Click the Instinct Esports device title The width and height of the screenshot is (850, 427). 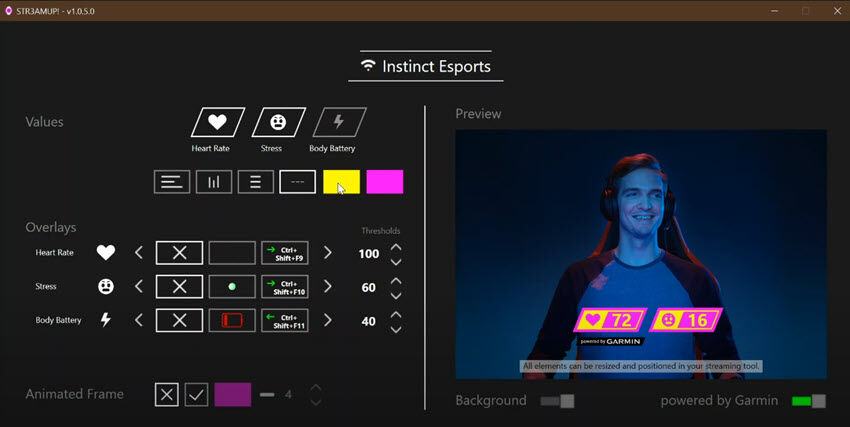pos(436,66)
